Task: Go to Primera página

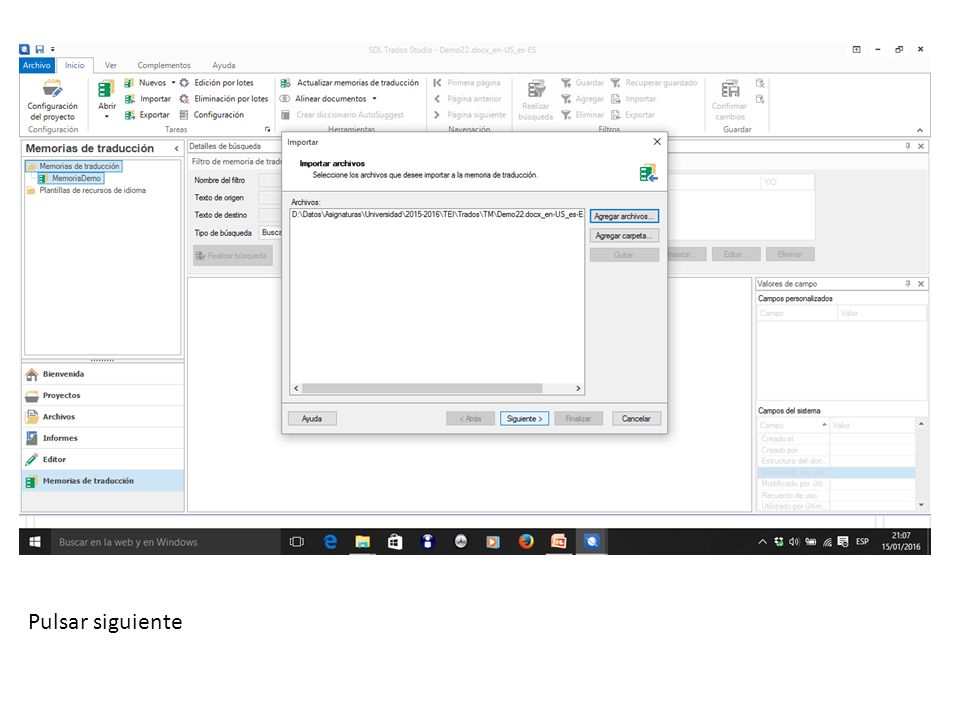Action: pyautogui.click(x=467, y=83)
